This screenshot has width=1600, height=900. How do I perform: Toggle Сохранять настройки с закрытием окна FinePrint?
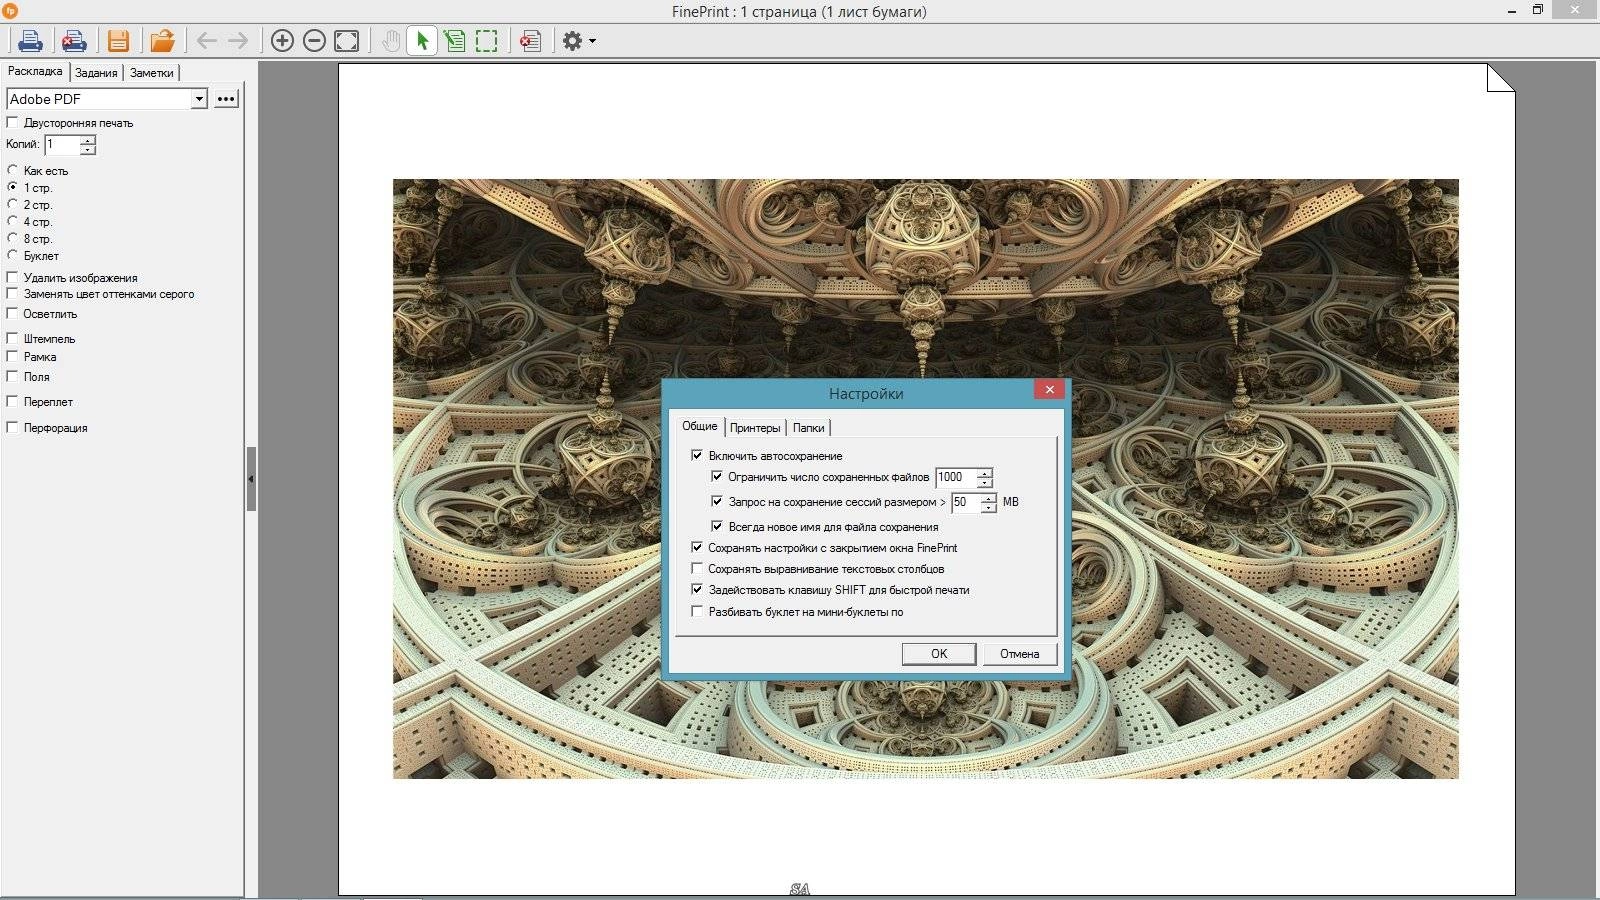tap(697, 547)
